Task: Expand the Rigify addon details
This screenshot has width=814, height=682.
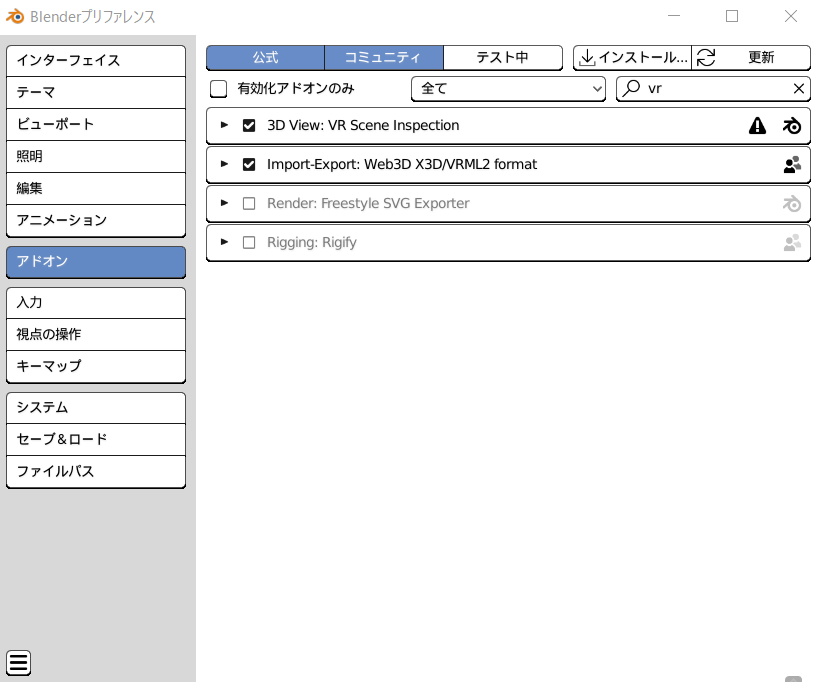Action: coord(224,242)
